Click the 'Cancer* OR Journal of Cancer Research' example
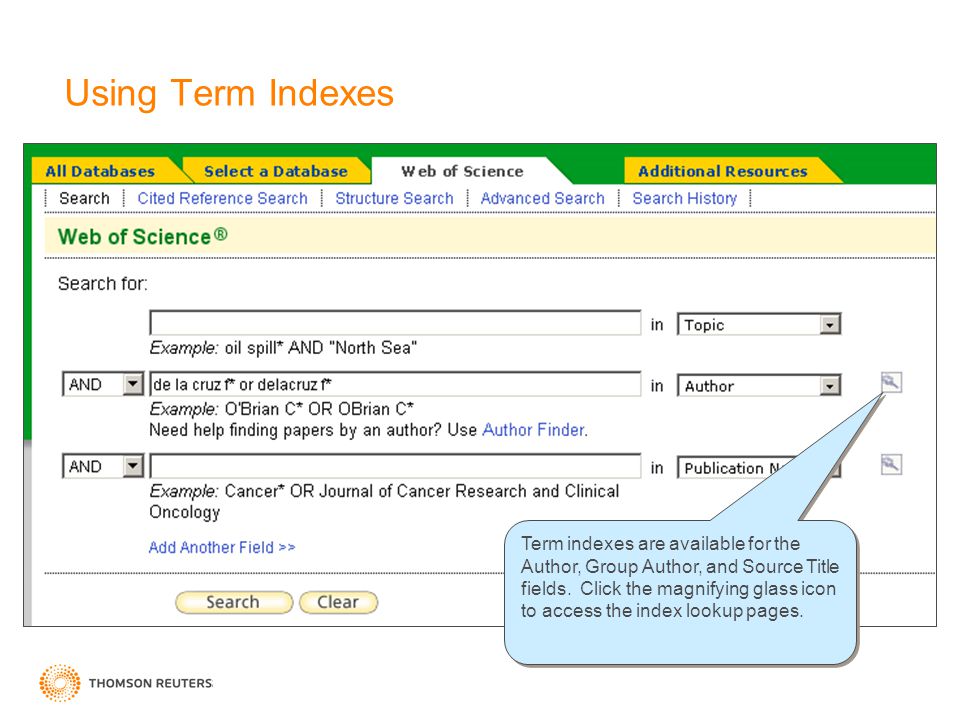Viewport: 960px width, 720px height. (384, 501)
